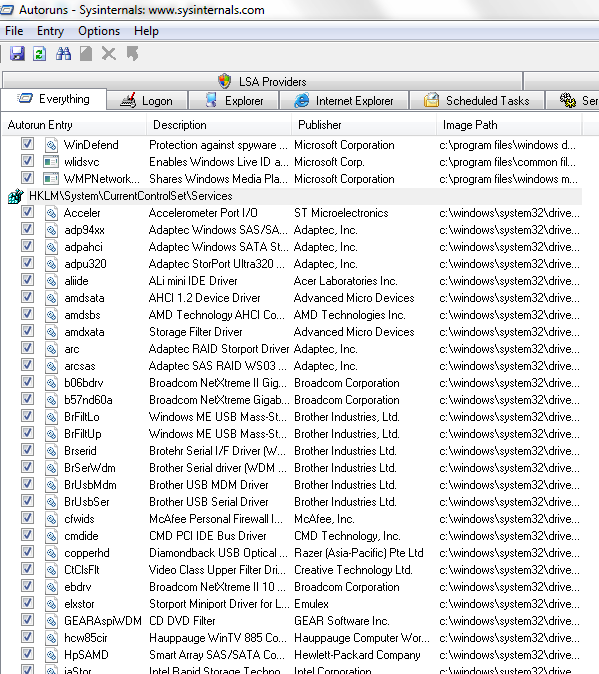Click the copperhd driver icon
Screen dimensions: 599x674
51,553
